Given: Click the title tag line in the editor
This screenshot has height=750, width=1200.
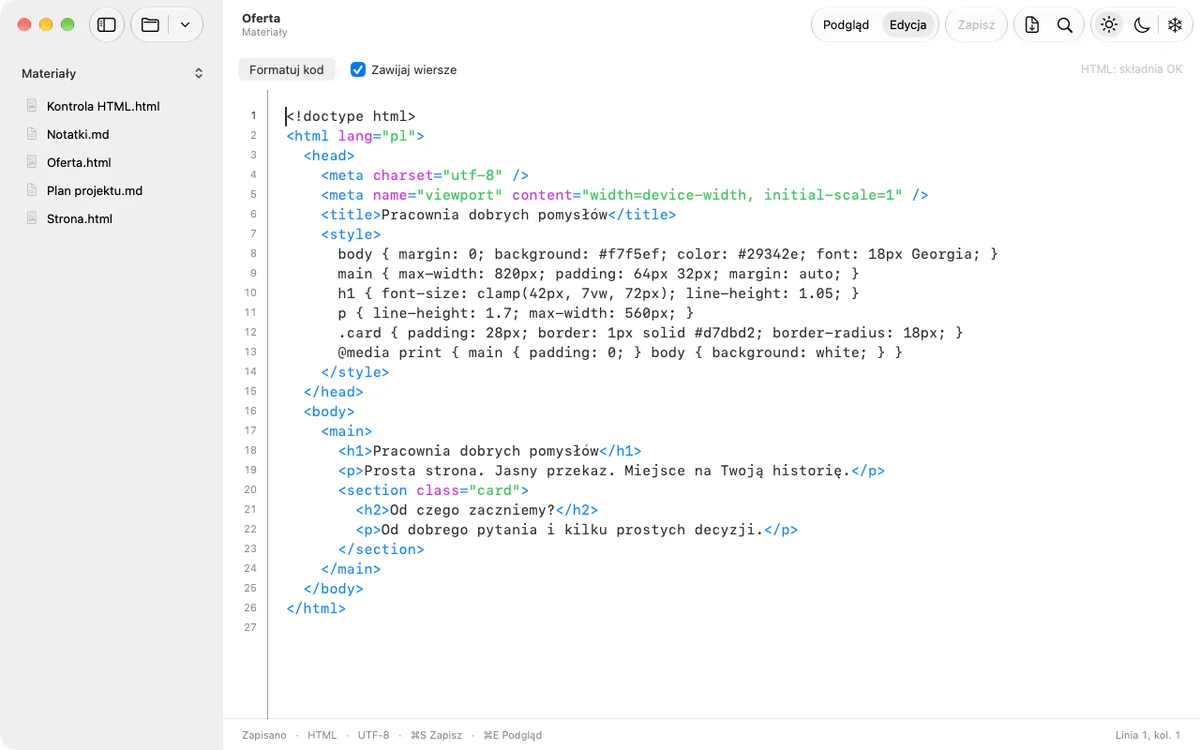Looking at the screenshot, I should point(498,214).
